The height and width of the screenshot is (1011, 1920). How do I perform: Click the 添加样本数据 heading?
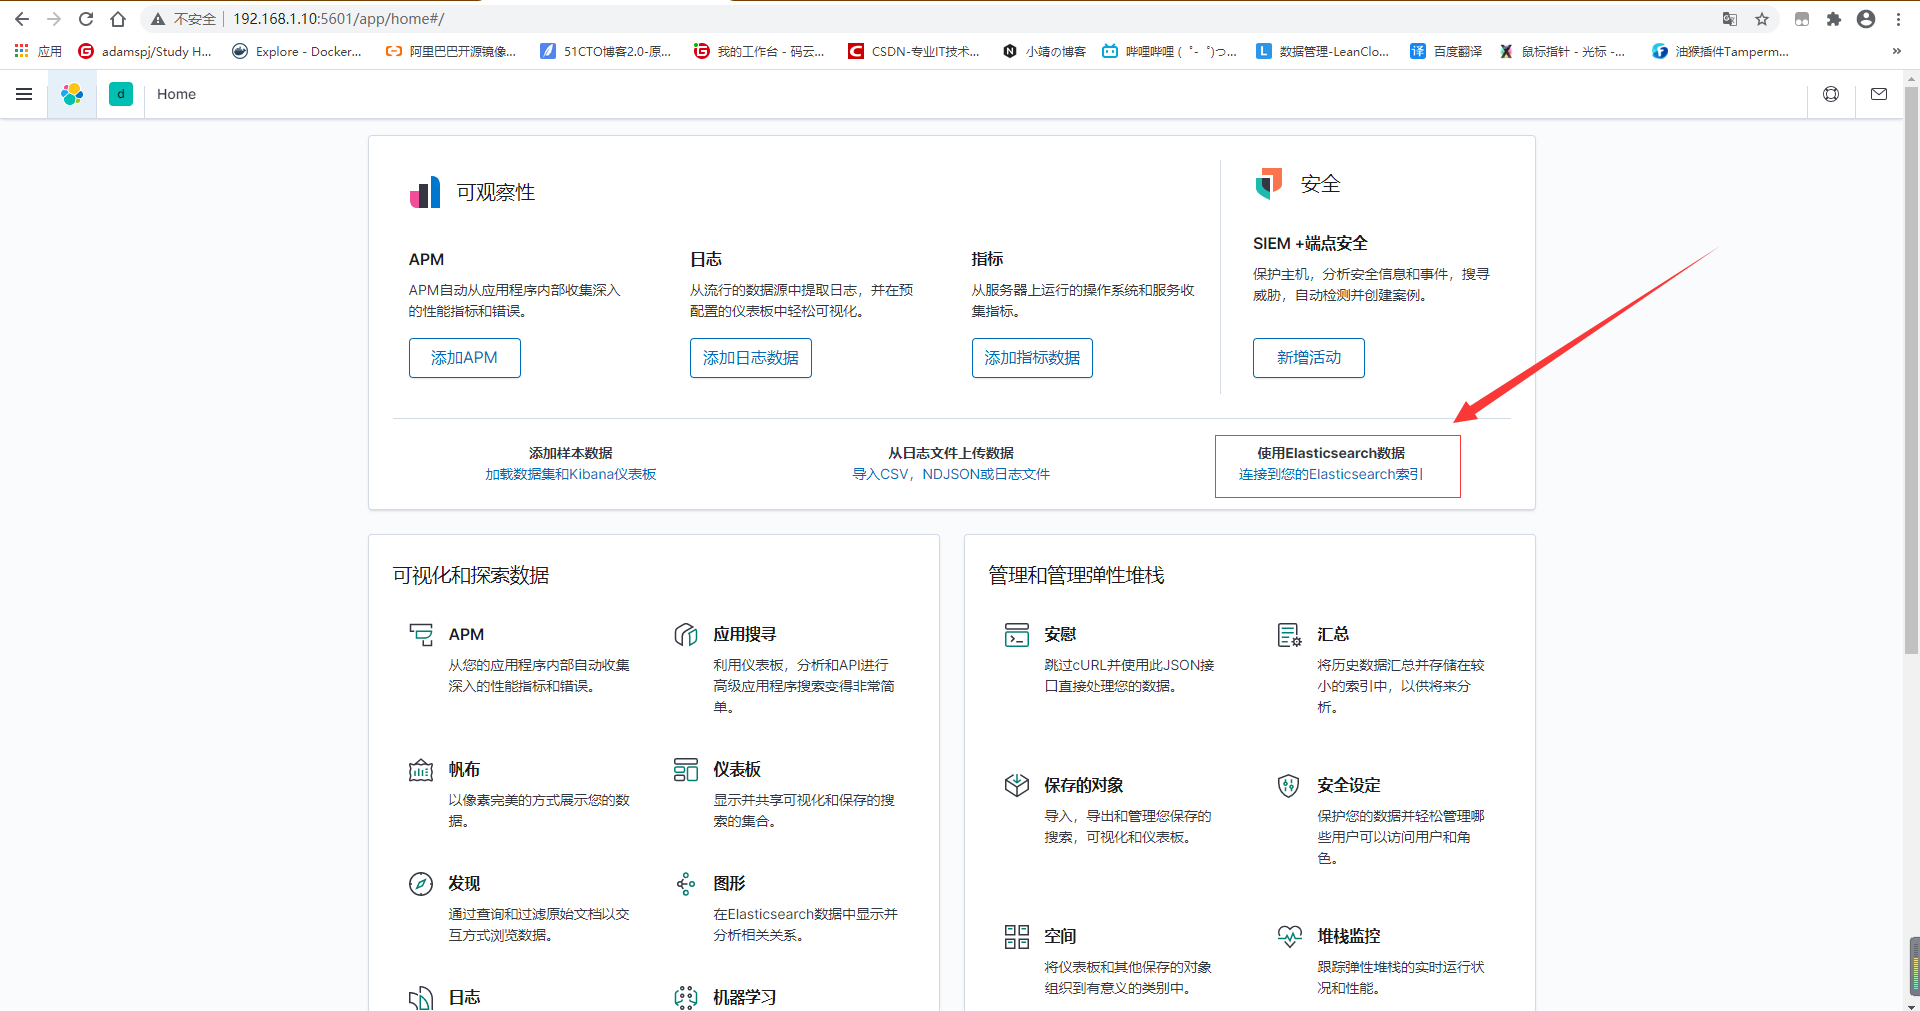(x=571, y=453)
